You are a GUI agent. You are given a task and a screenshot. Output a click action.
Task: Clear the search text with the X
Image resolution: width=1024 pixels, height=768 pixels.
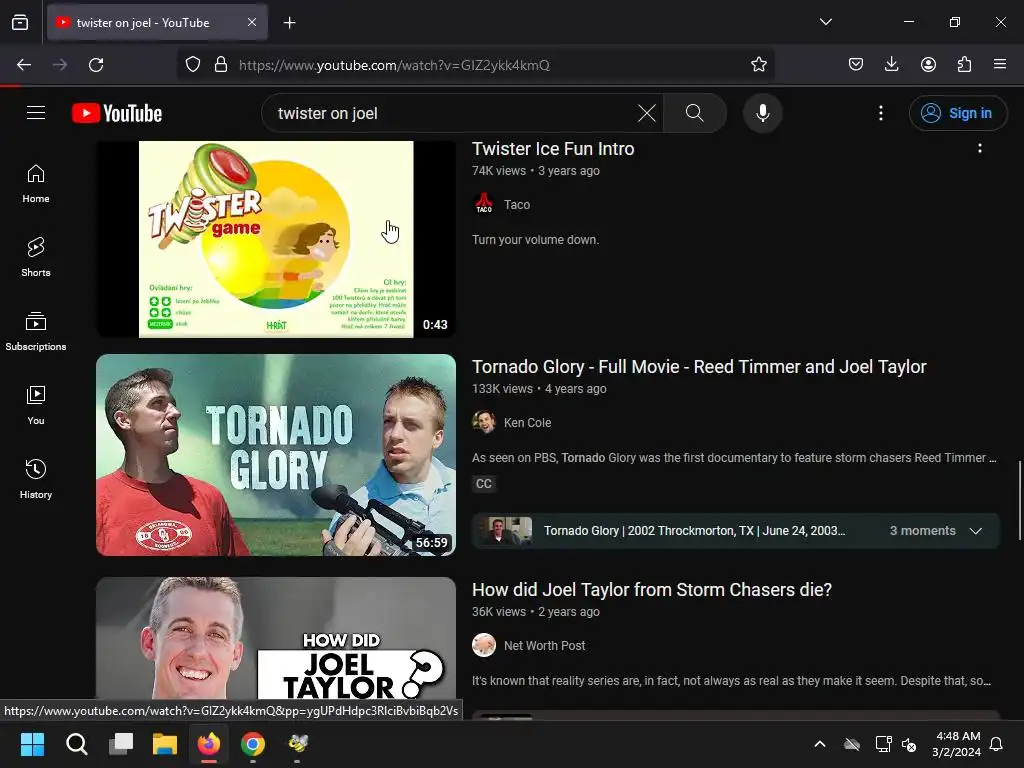[x=647, y=113]
